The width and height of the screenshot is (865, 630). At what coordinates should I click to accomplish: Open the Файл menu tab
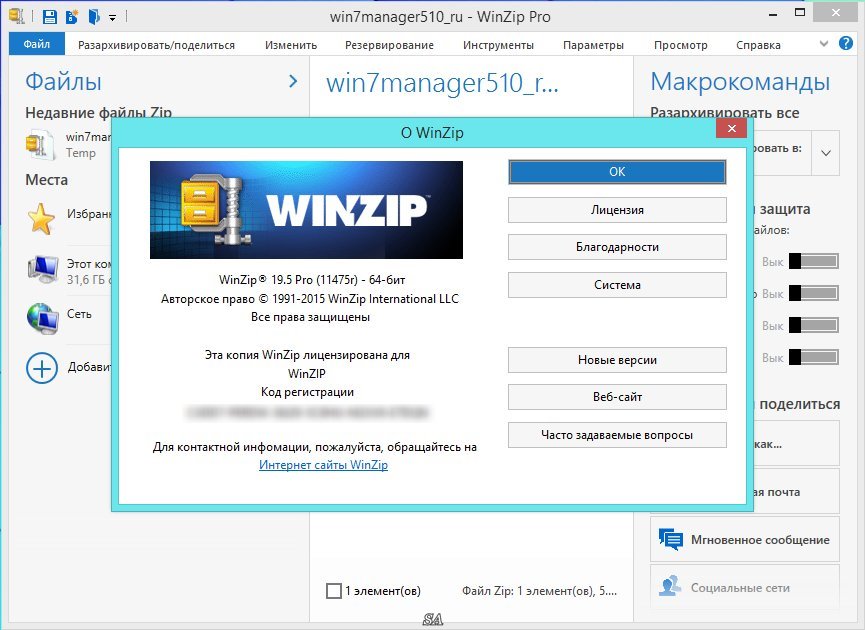pos(36,44)
